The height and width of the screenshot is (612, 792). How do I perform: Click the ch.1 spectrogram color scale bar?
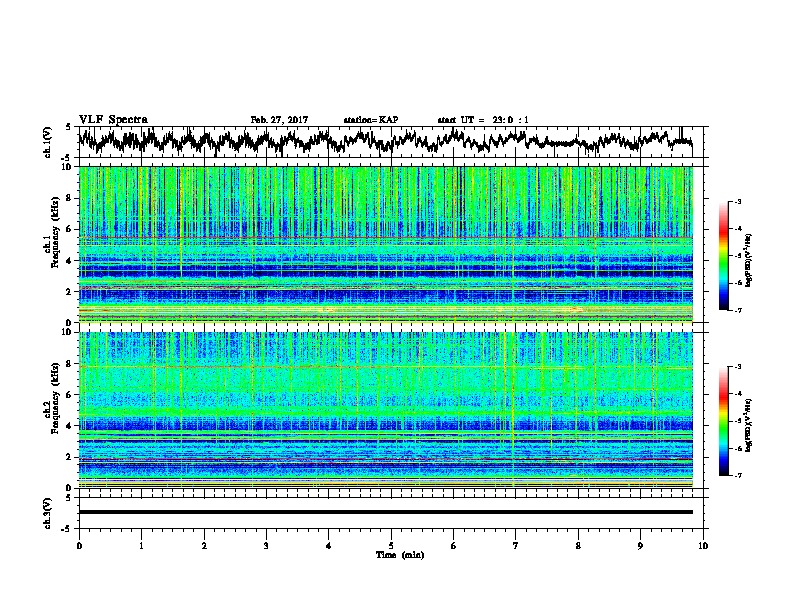tap(724, 256)
